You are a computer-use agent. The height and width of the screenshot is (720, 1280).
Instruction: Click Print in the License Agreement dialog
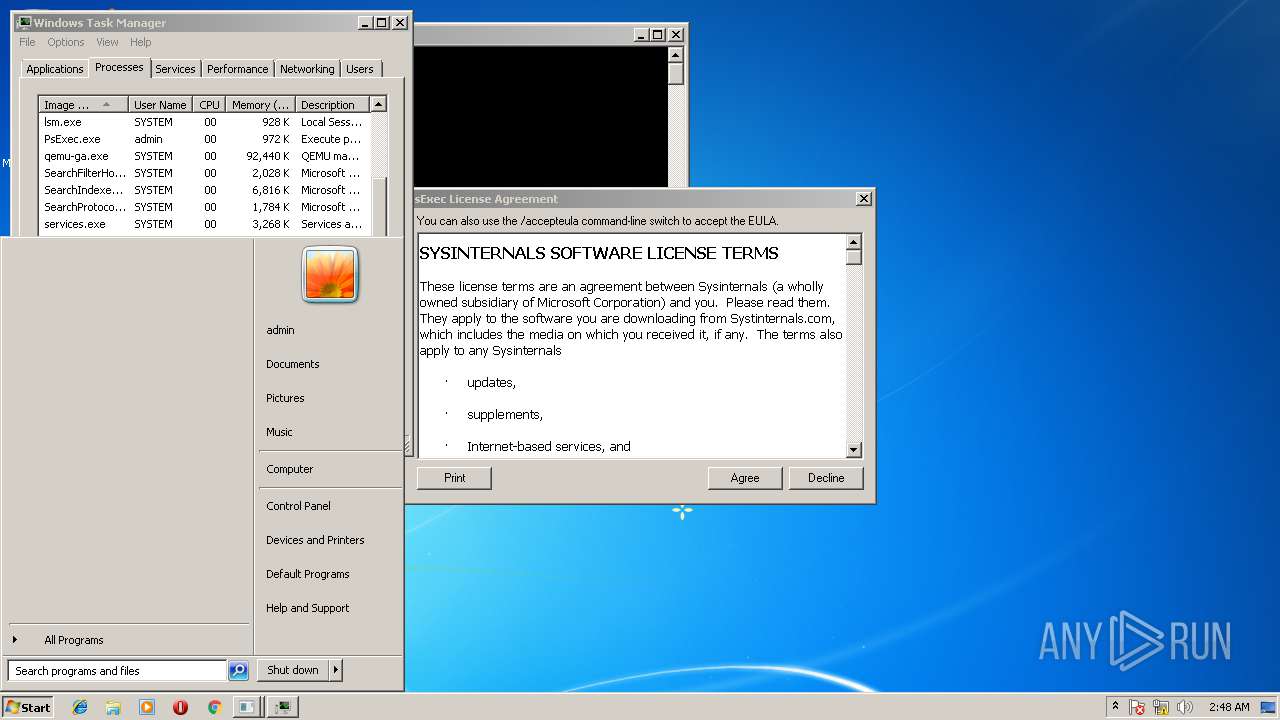pos(455,478)
